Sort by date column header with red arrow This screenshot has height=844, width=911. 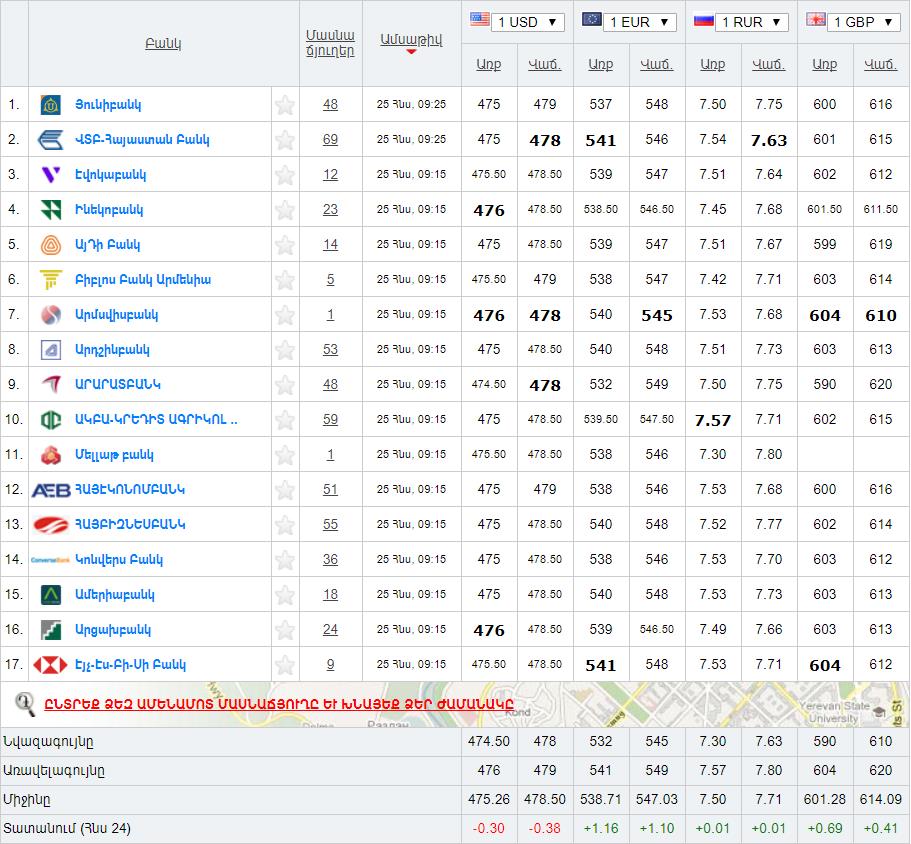[x=411, y=39]
